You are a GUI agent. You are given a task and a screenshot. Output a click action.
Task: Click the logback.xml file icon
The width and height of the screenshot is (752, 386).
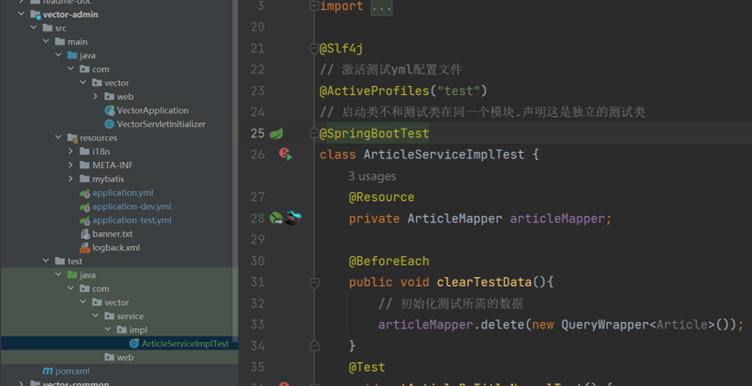pyautogui.click(x=85, y=248)
